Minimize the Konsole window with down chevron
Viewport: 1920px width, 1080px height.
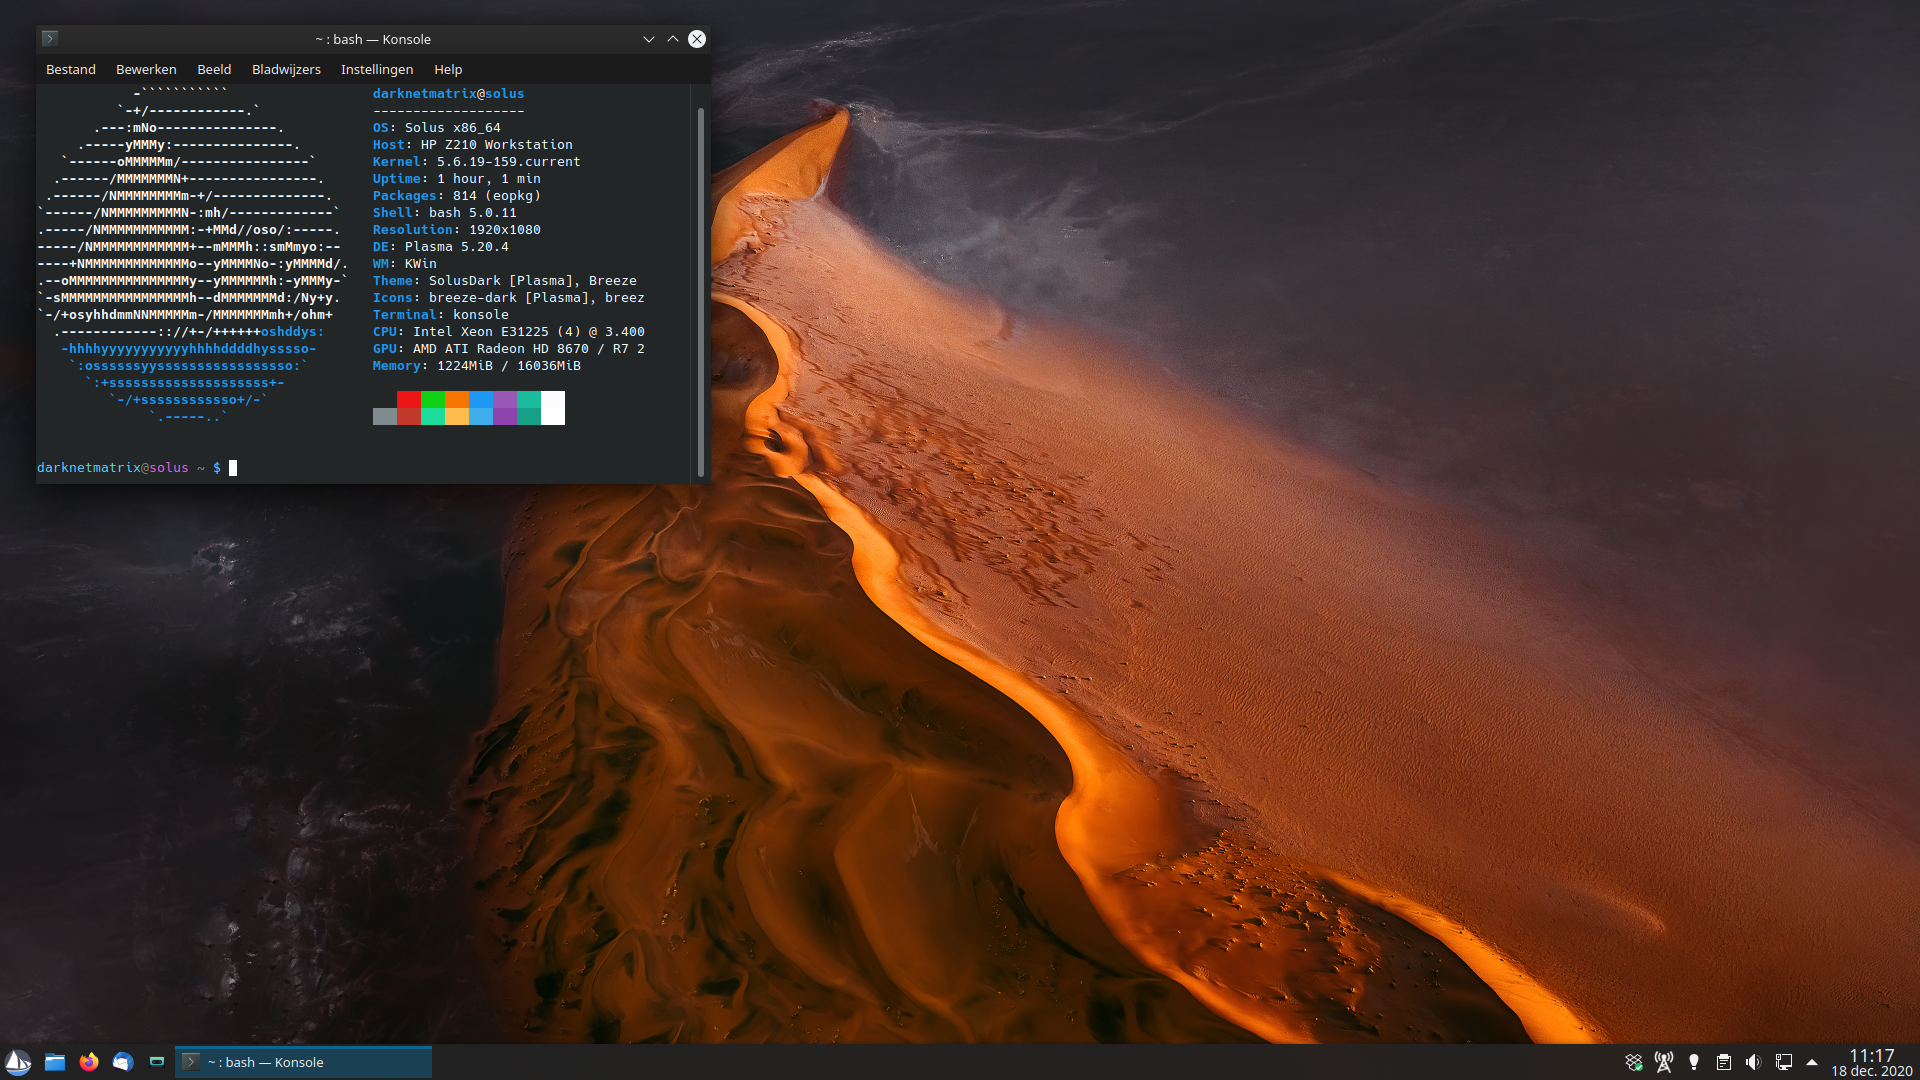coord(649,39)
